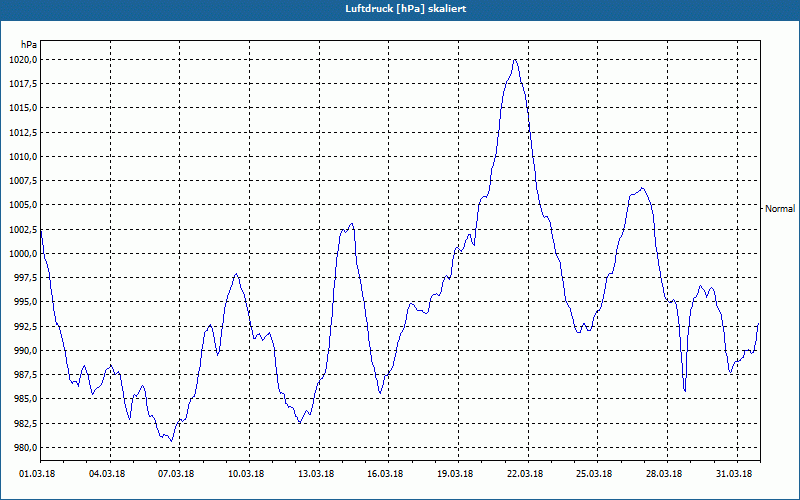Image resolution: width=800 pixels, height=500 pixels.
Task: Click the '1017,5' y-axis label
Action: [x=23, y=84]
